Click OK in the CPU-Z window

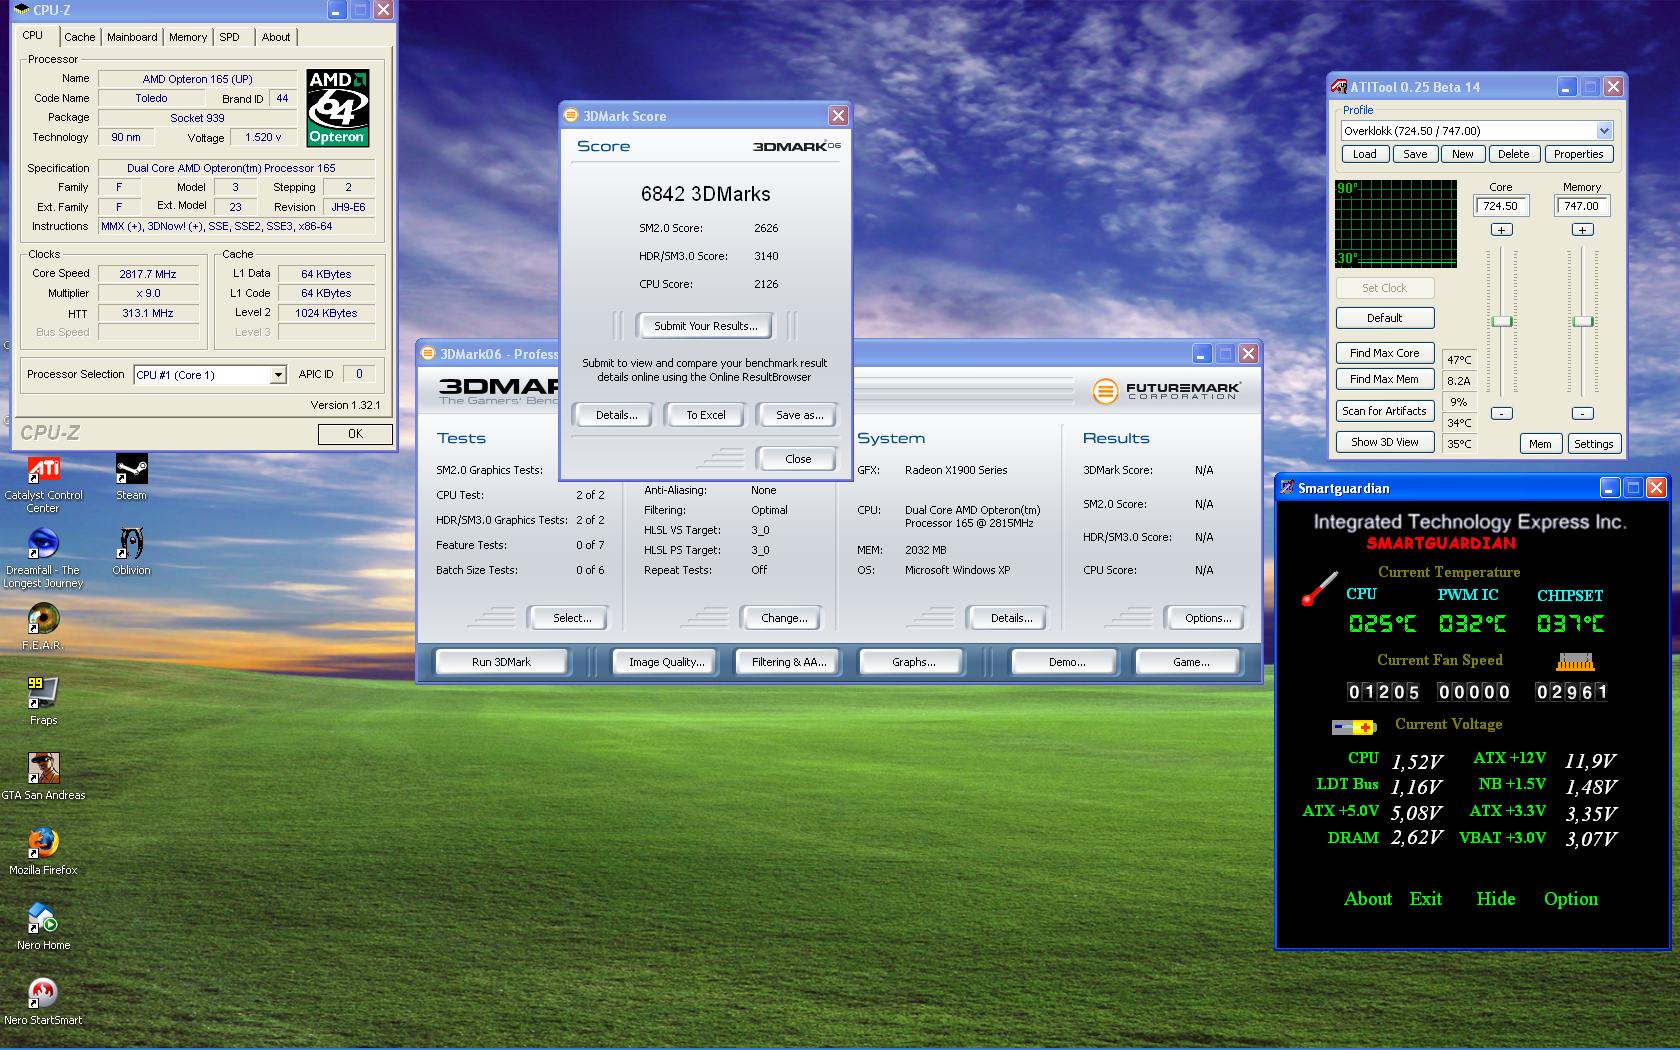[x=355, y=434]
